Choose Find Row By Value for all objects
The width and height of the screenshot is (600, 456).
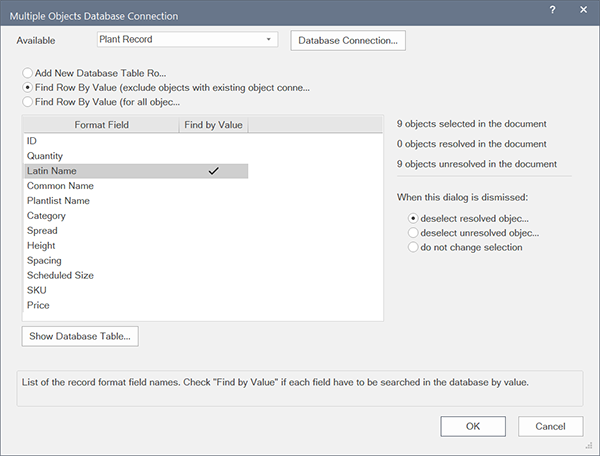(28, 101)
